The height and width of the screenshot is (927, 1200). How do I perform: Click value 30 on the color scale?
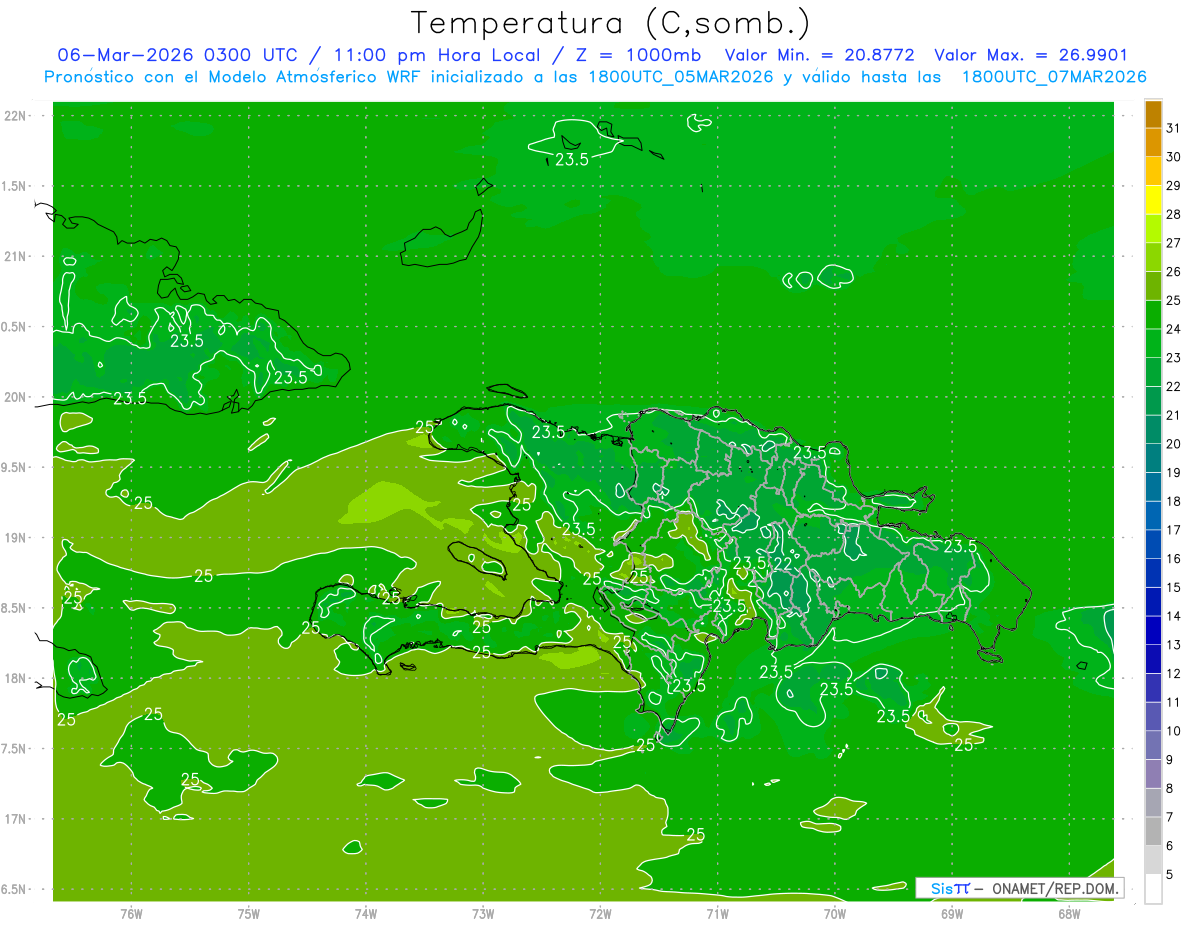pos(1173,157)
